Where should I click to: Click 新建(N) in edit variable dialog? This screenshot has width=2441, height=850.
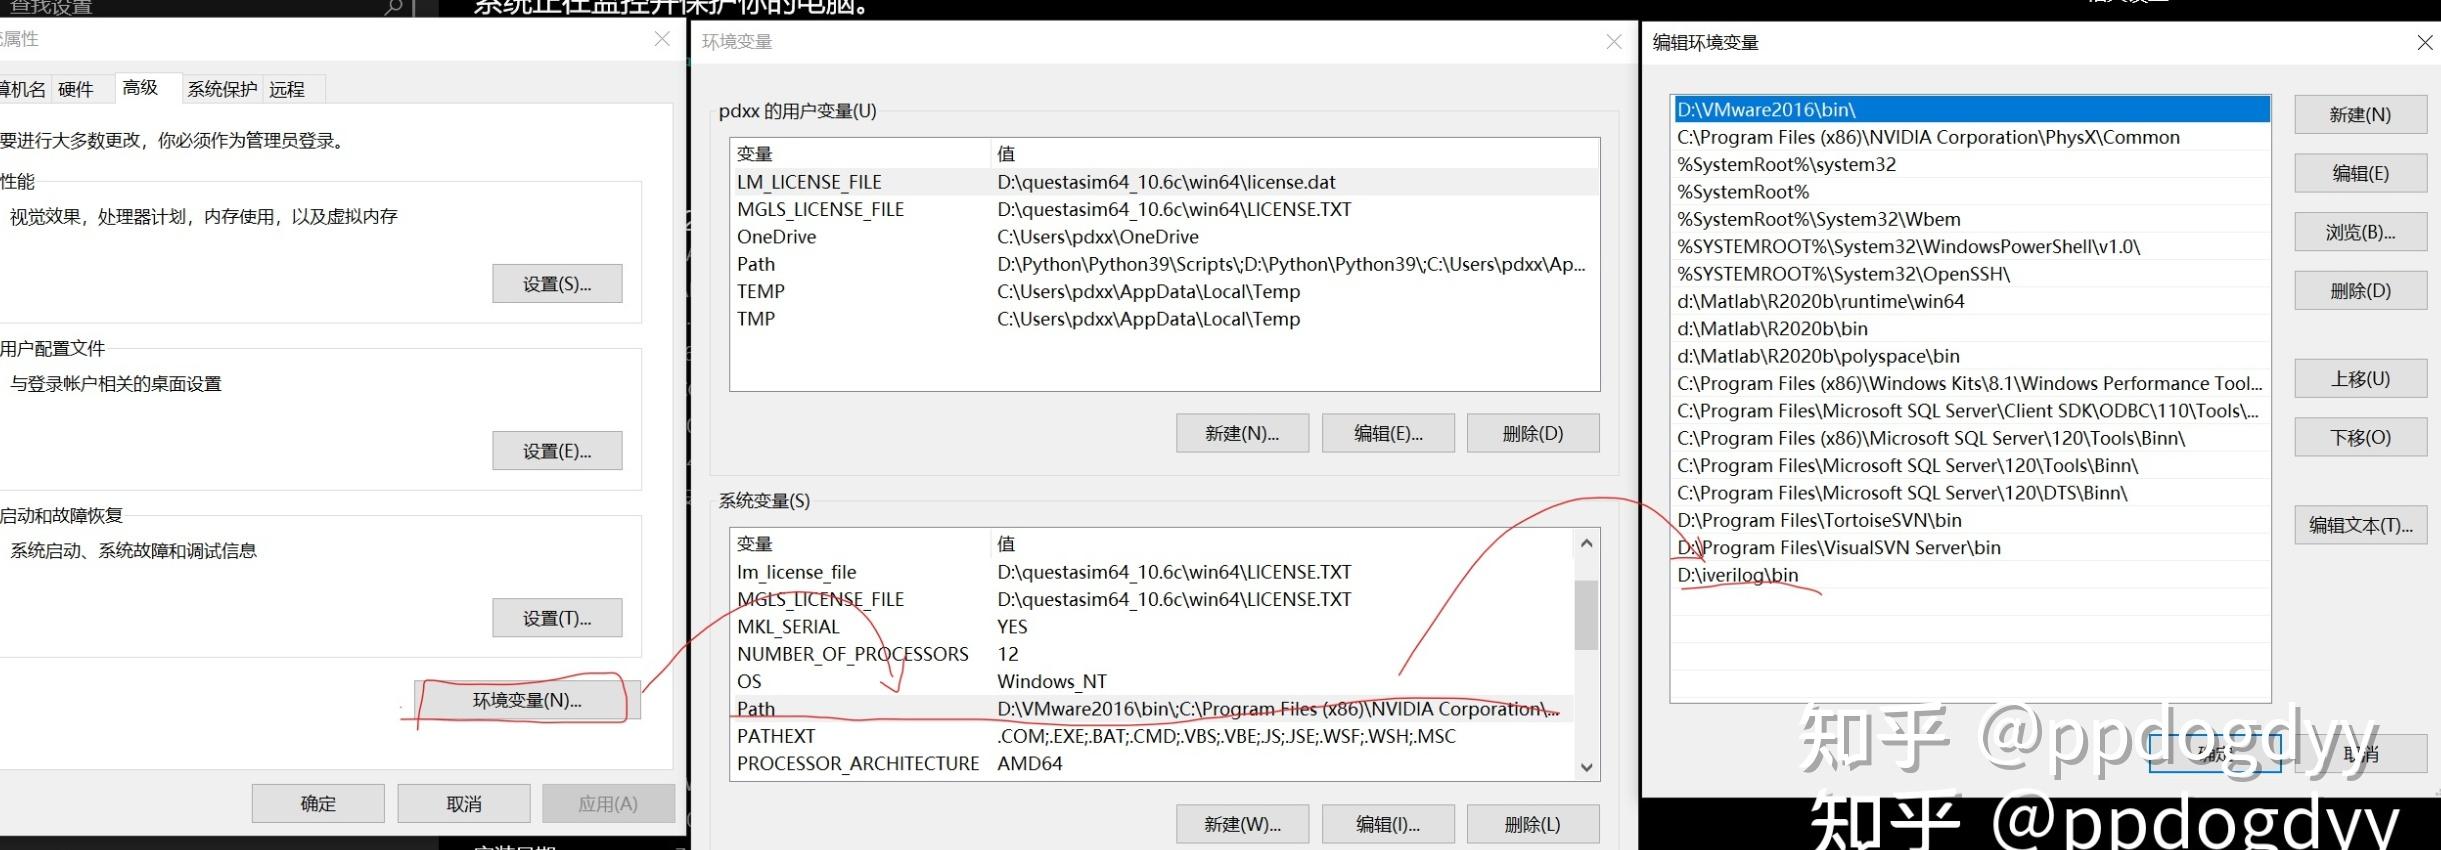click(x=2360, y=114)
